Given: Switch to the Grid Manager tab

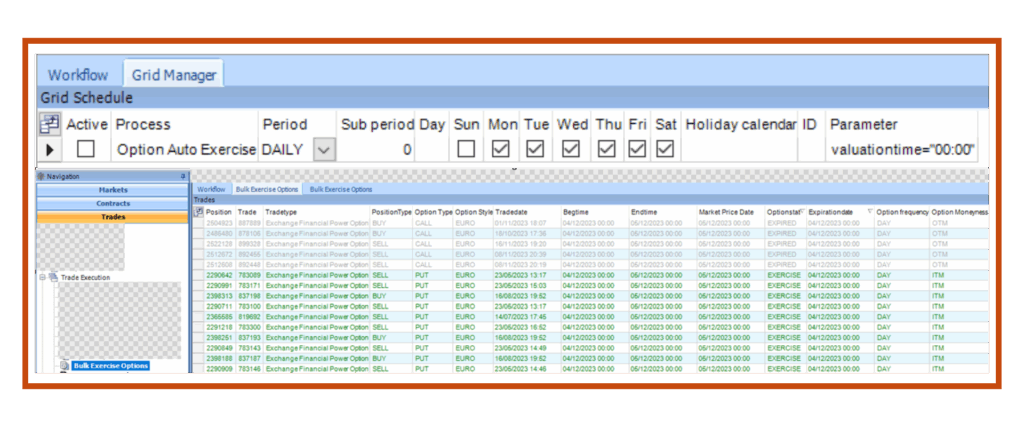Looking at the screenshot, I should point(174,75).
